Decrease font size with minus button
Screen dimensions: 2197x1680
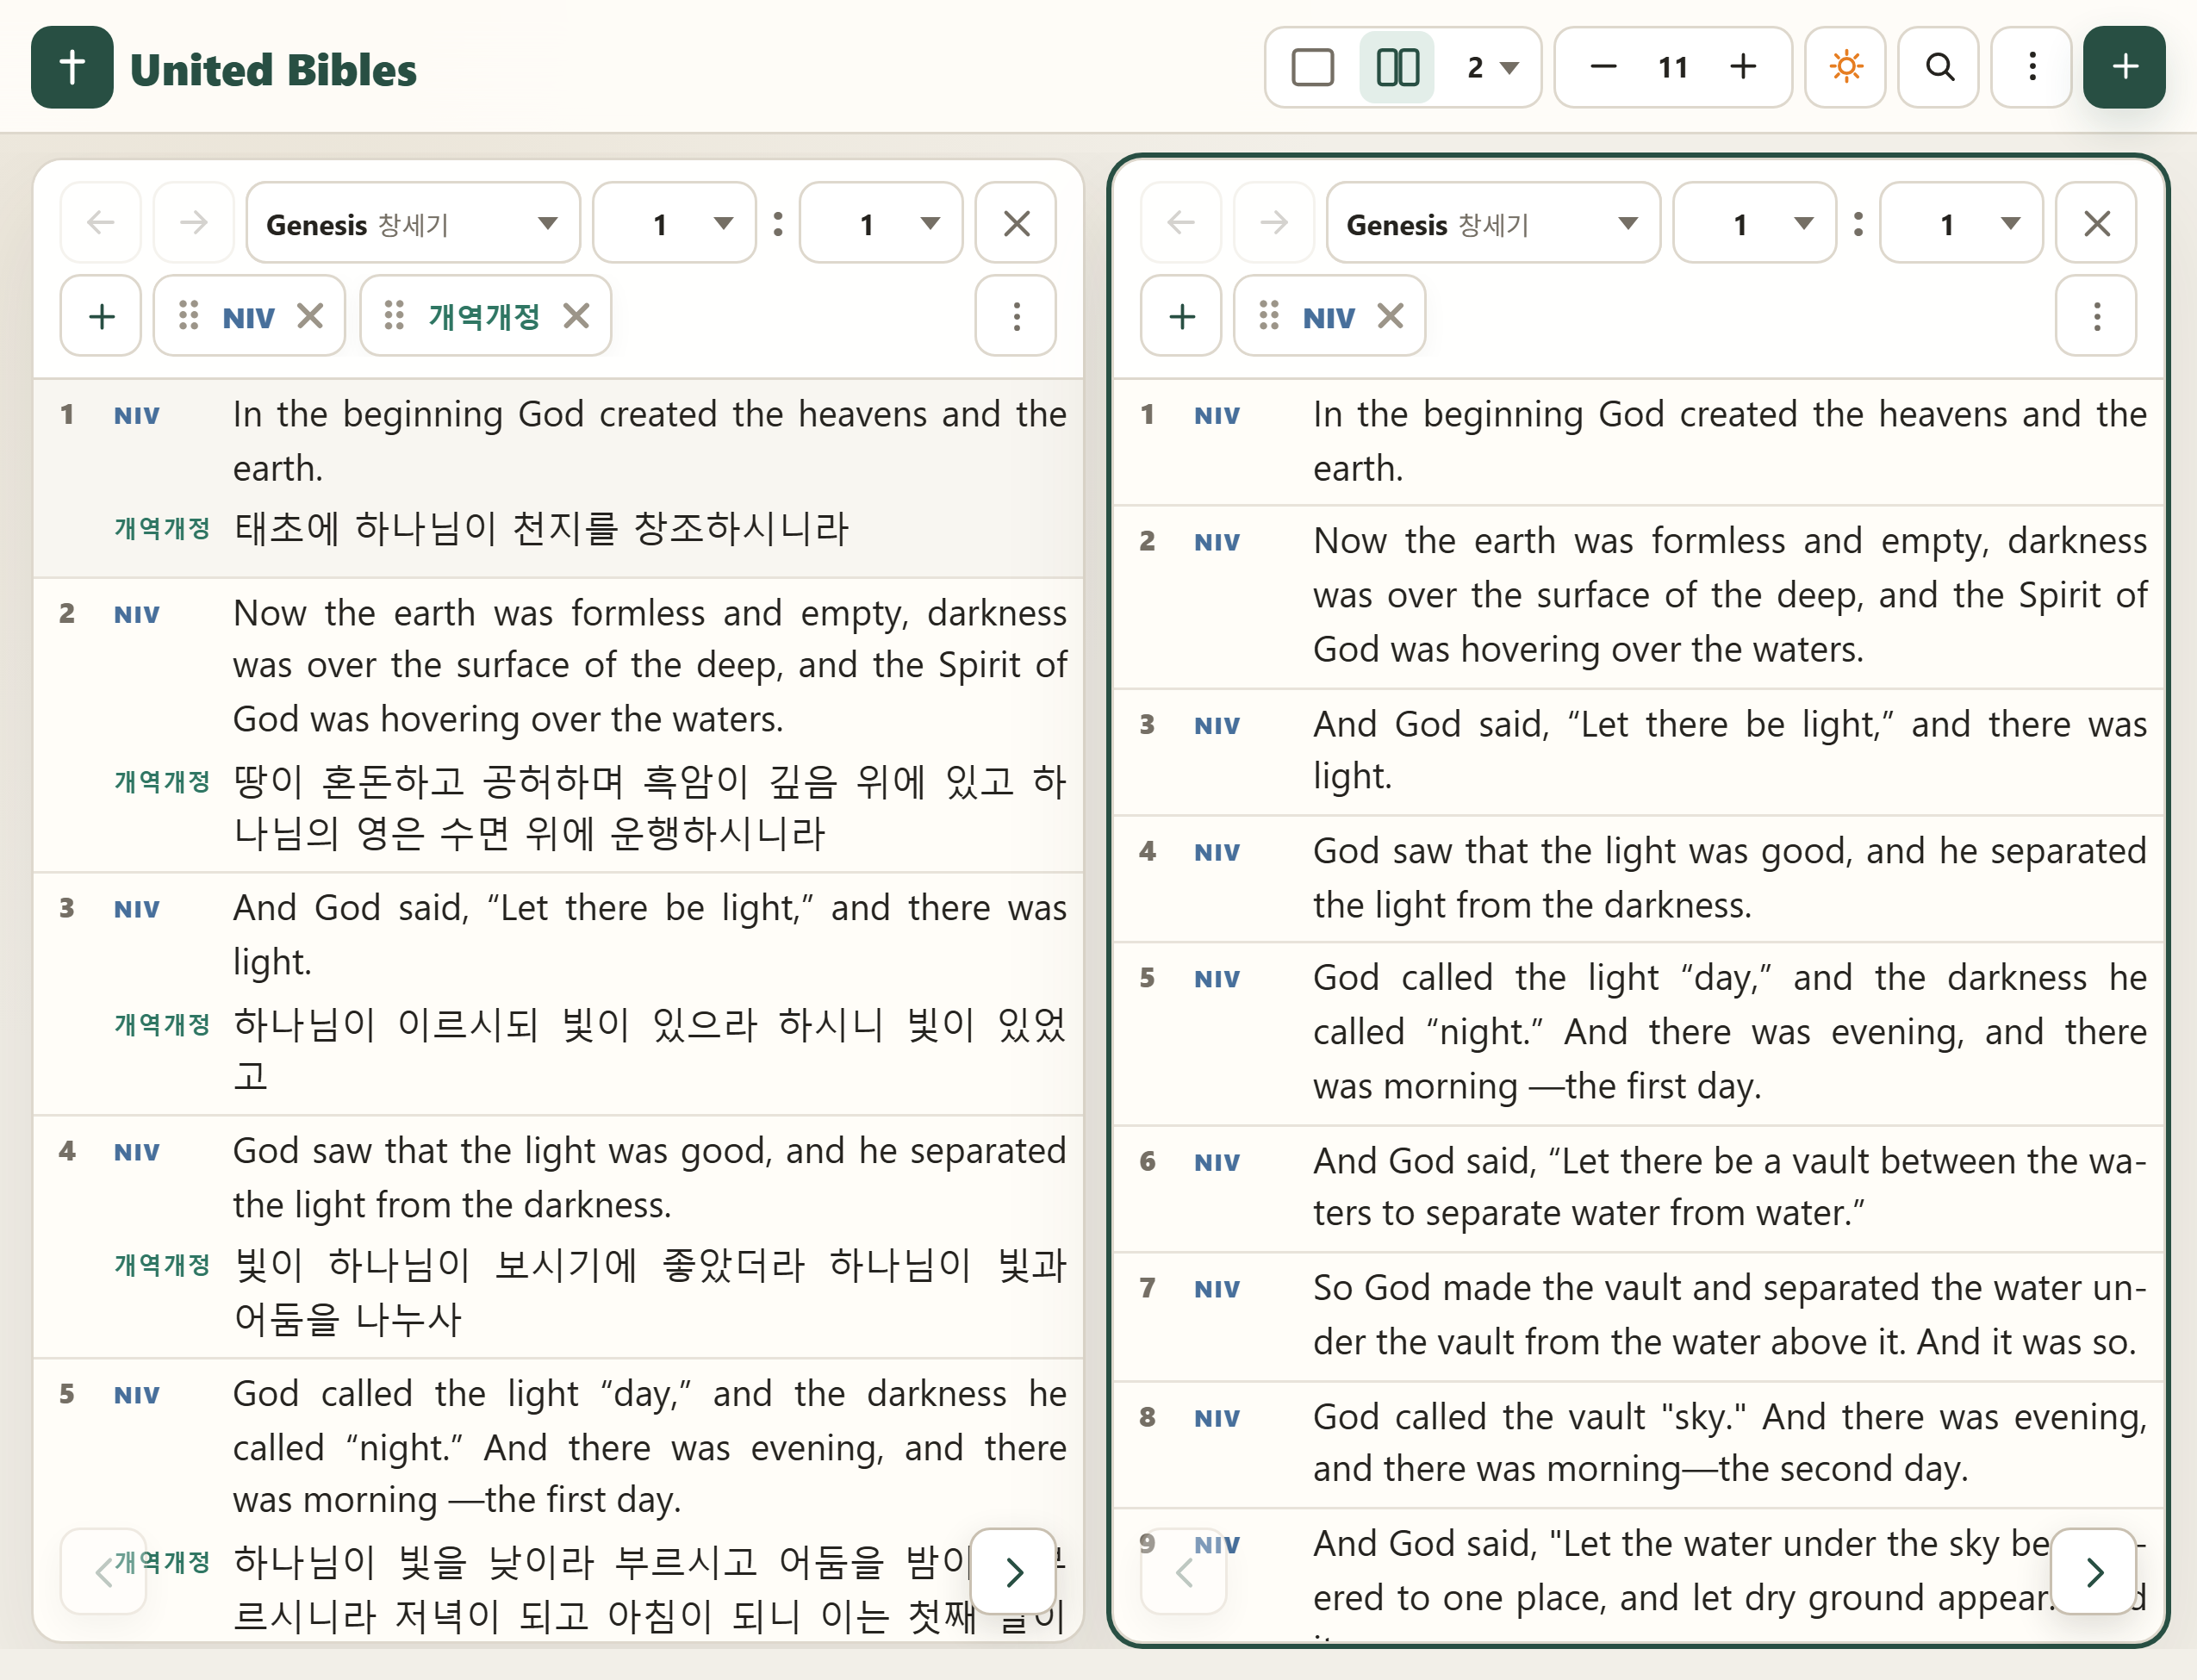tap(1603, 67)
